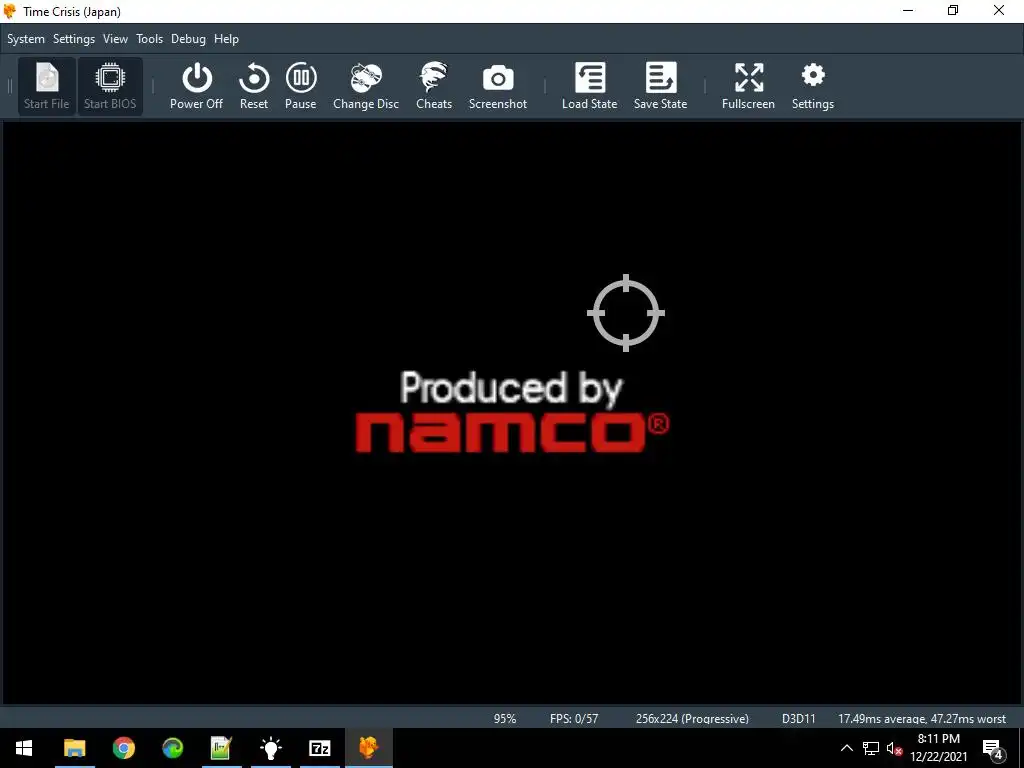Close the Time Crisis (Japan) window

pos(999,11)
